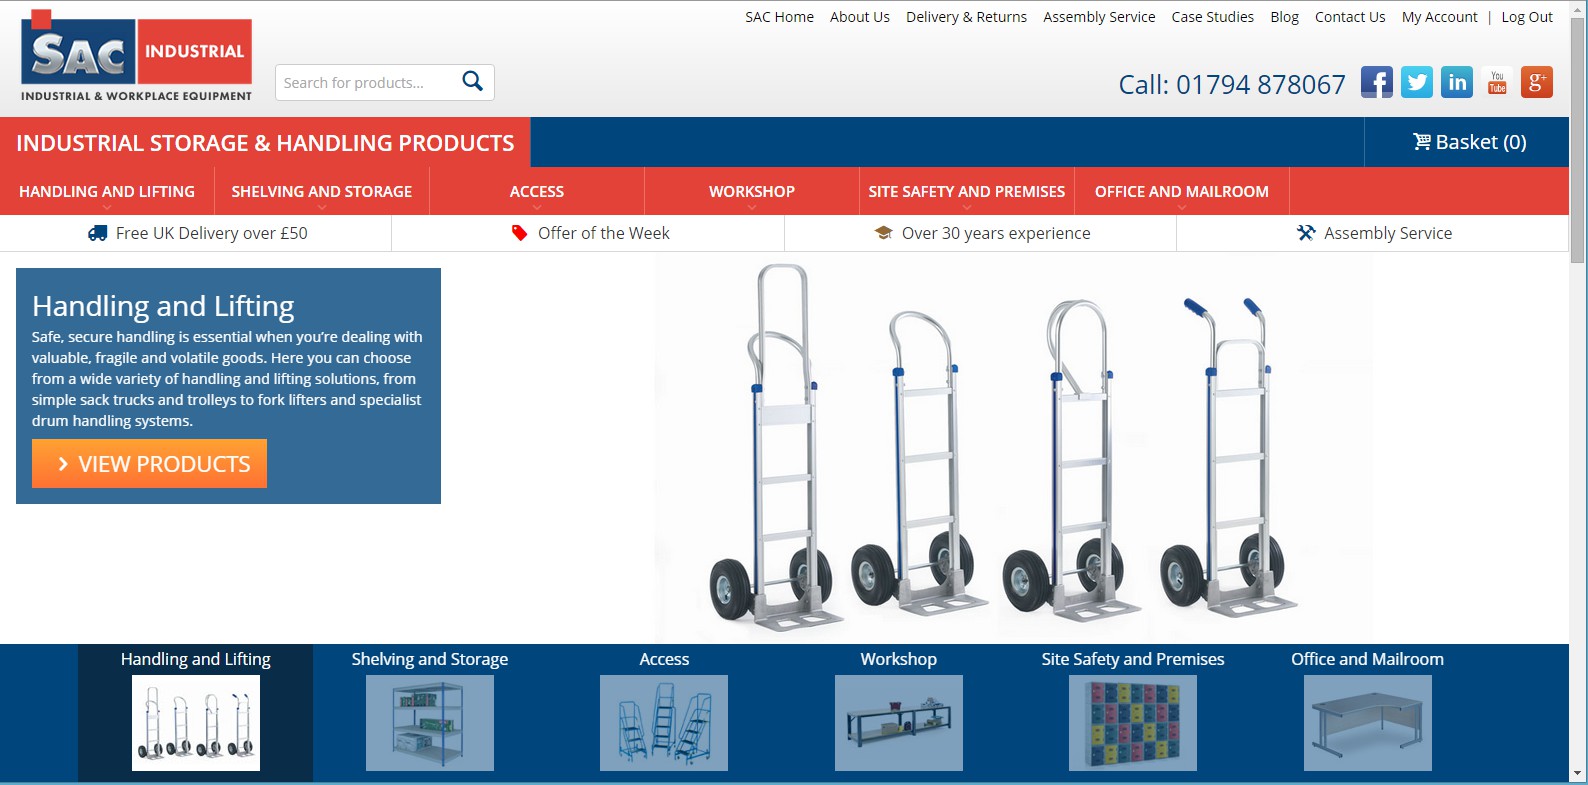
Task: Click the VIEW PRODUCTS button
Action: point(149,464)
